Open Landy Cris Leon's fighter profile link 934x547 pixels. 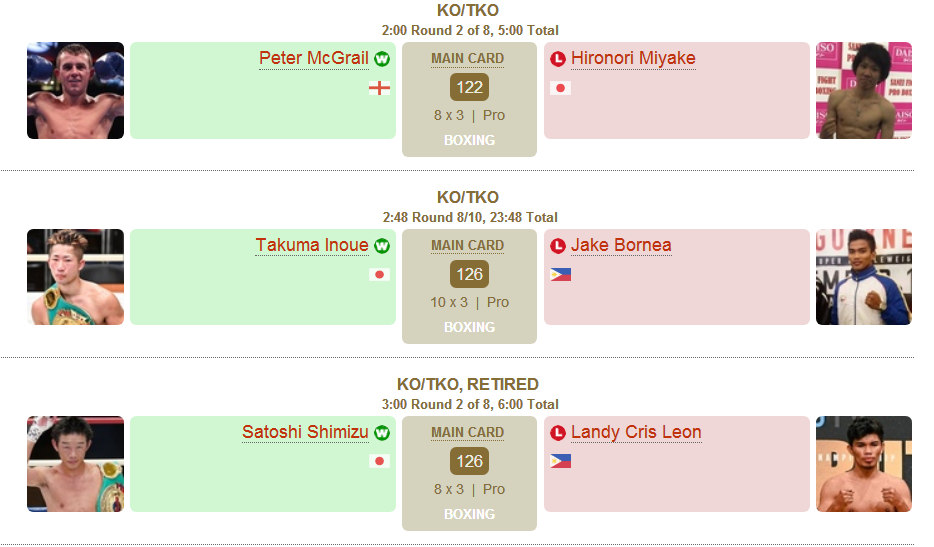636,432
